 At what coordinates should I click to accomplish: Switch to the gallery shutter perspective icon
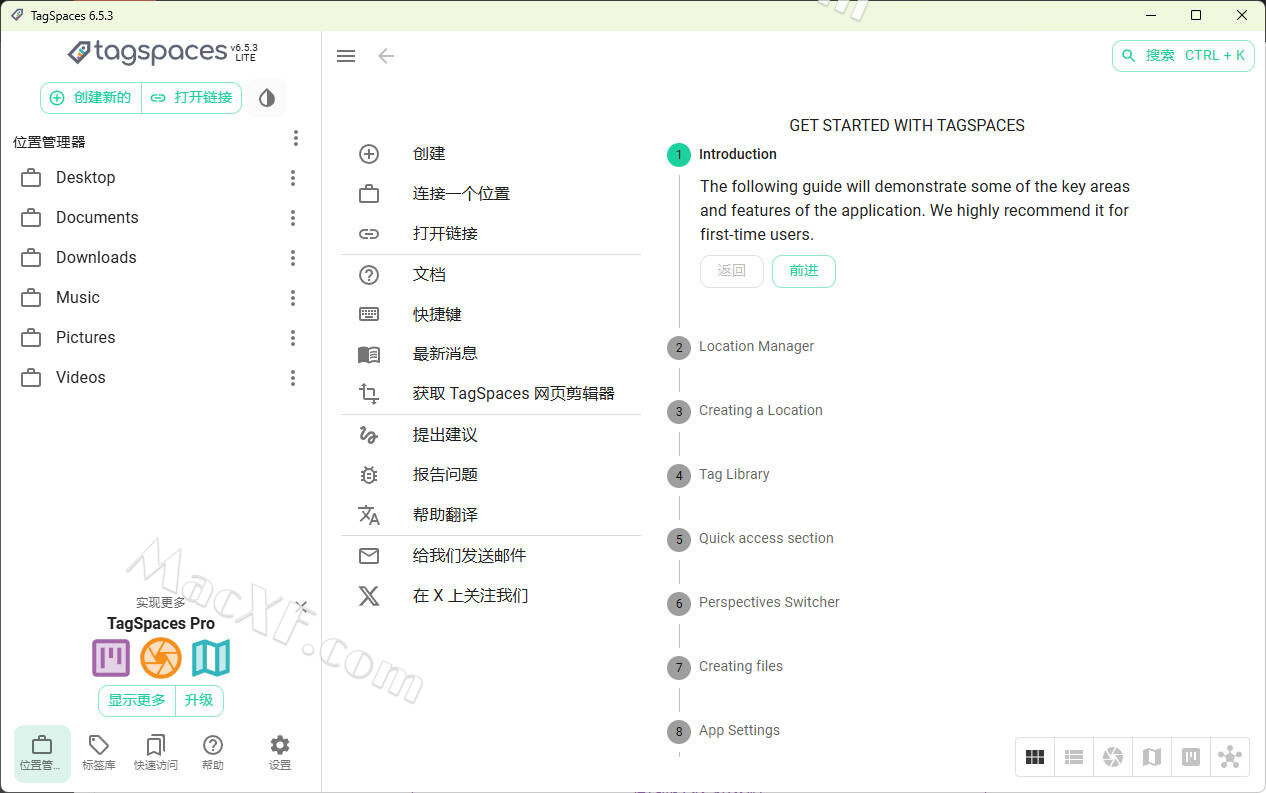point(1113,757)
